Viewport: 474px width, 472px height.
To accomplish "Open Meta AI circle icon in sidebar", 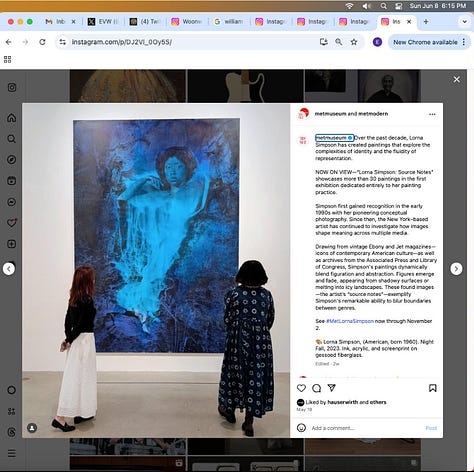I will [x=12, y=390].
